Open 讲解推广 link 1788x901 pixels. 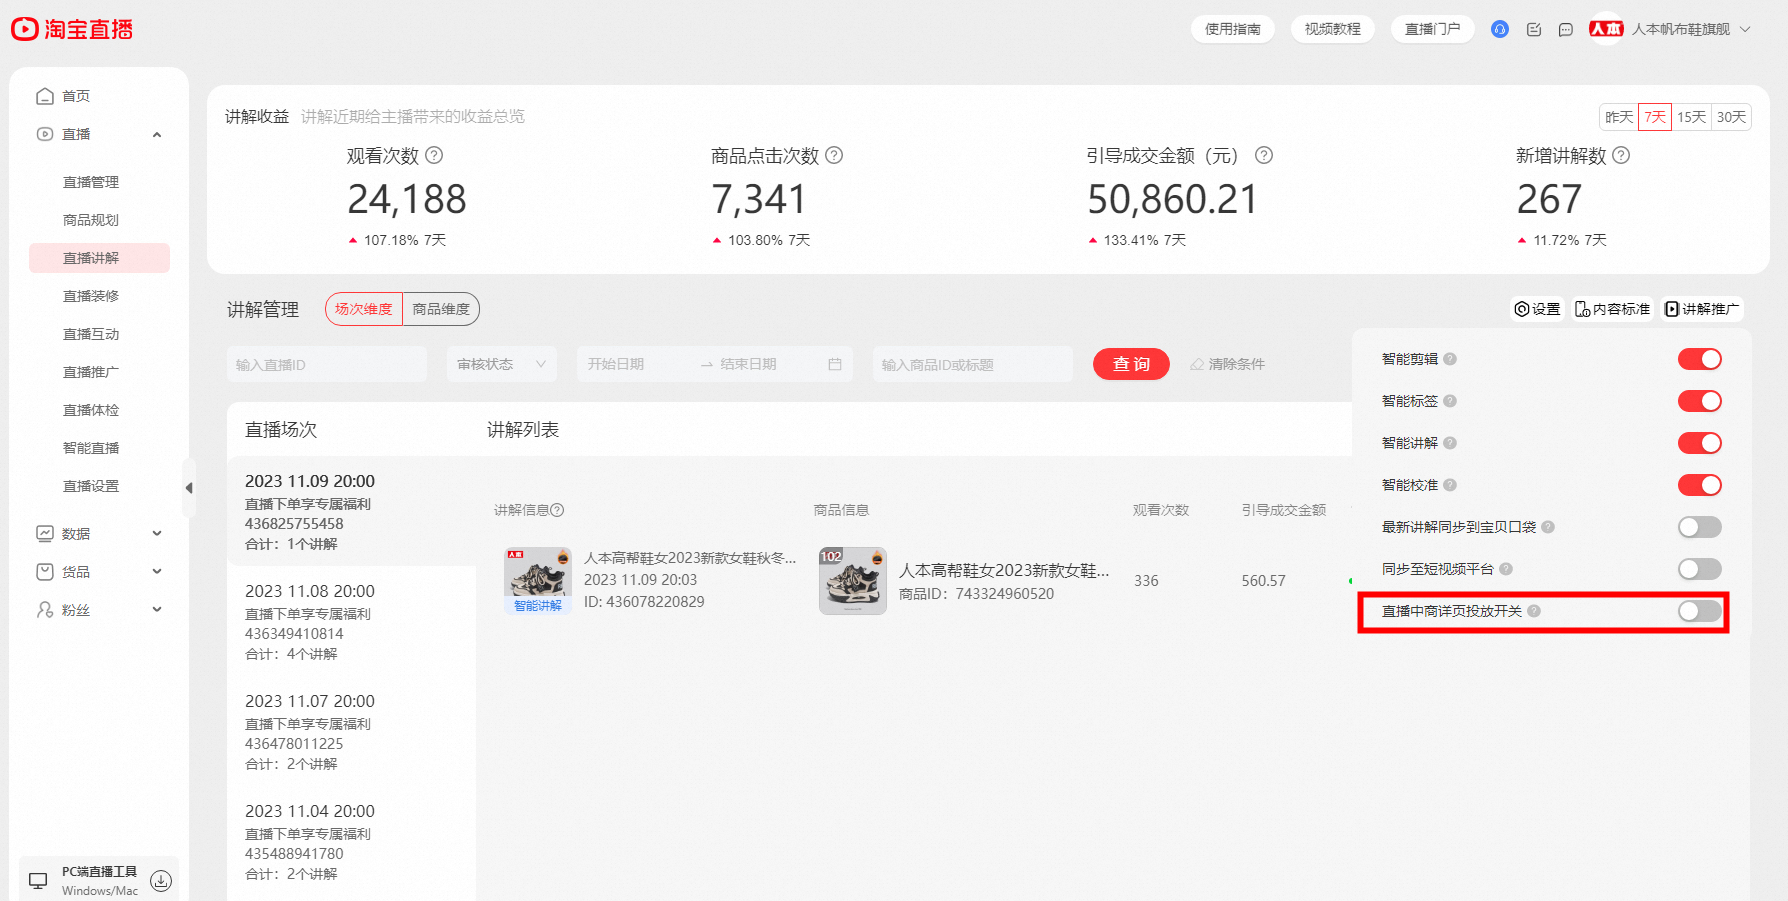(x=1702, y=309)
